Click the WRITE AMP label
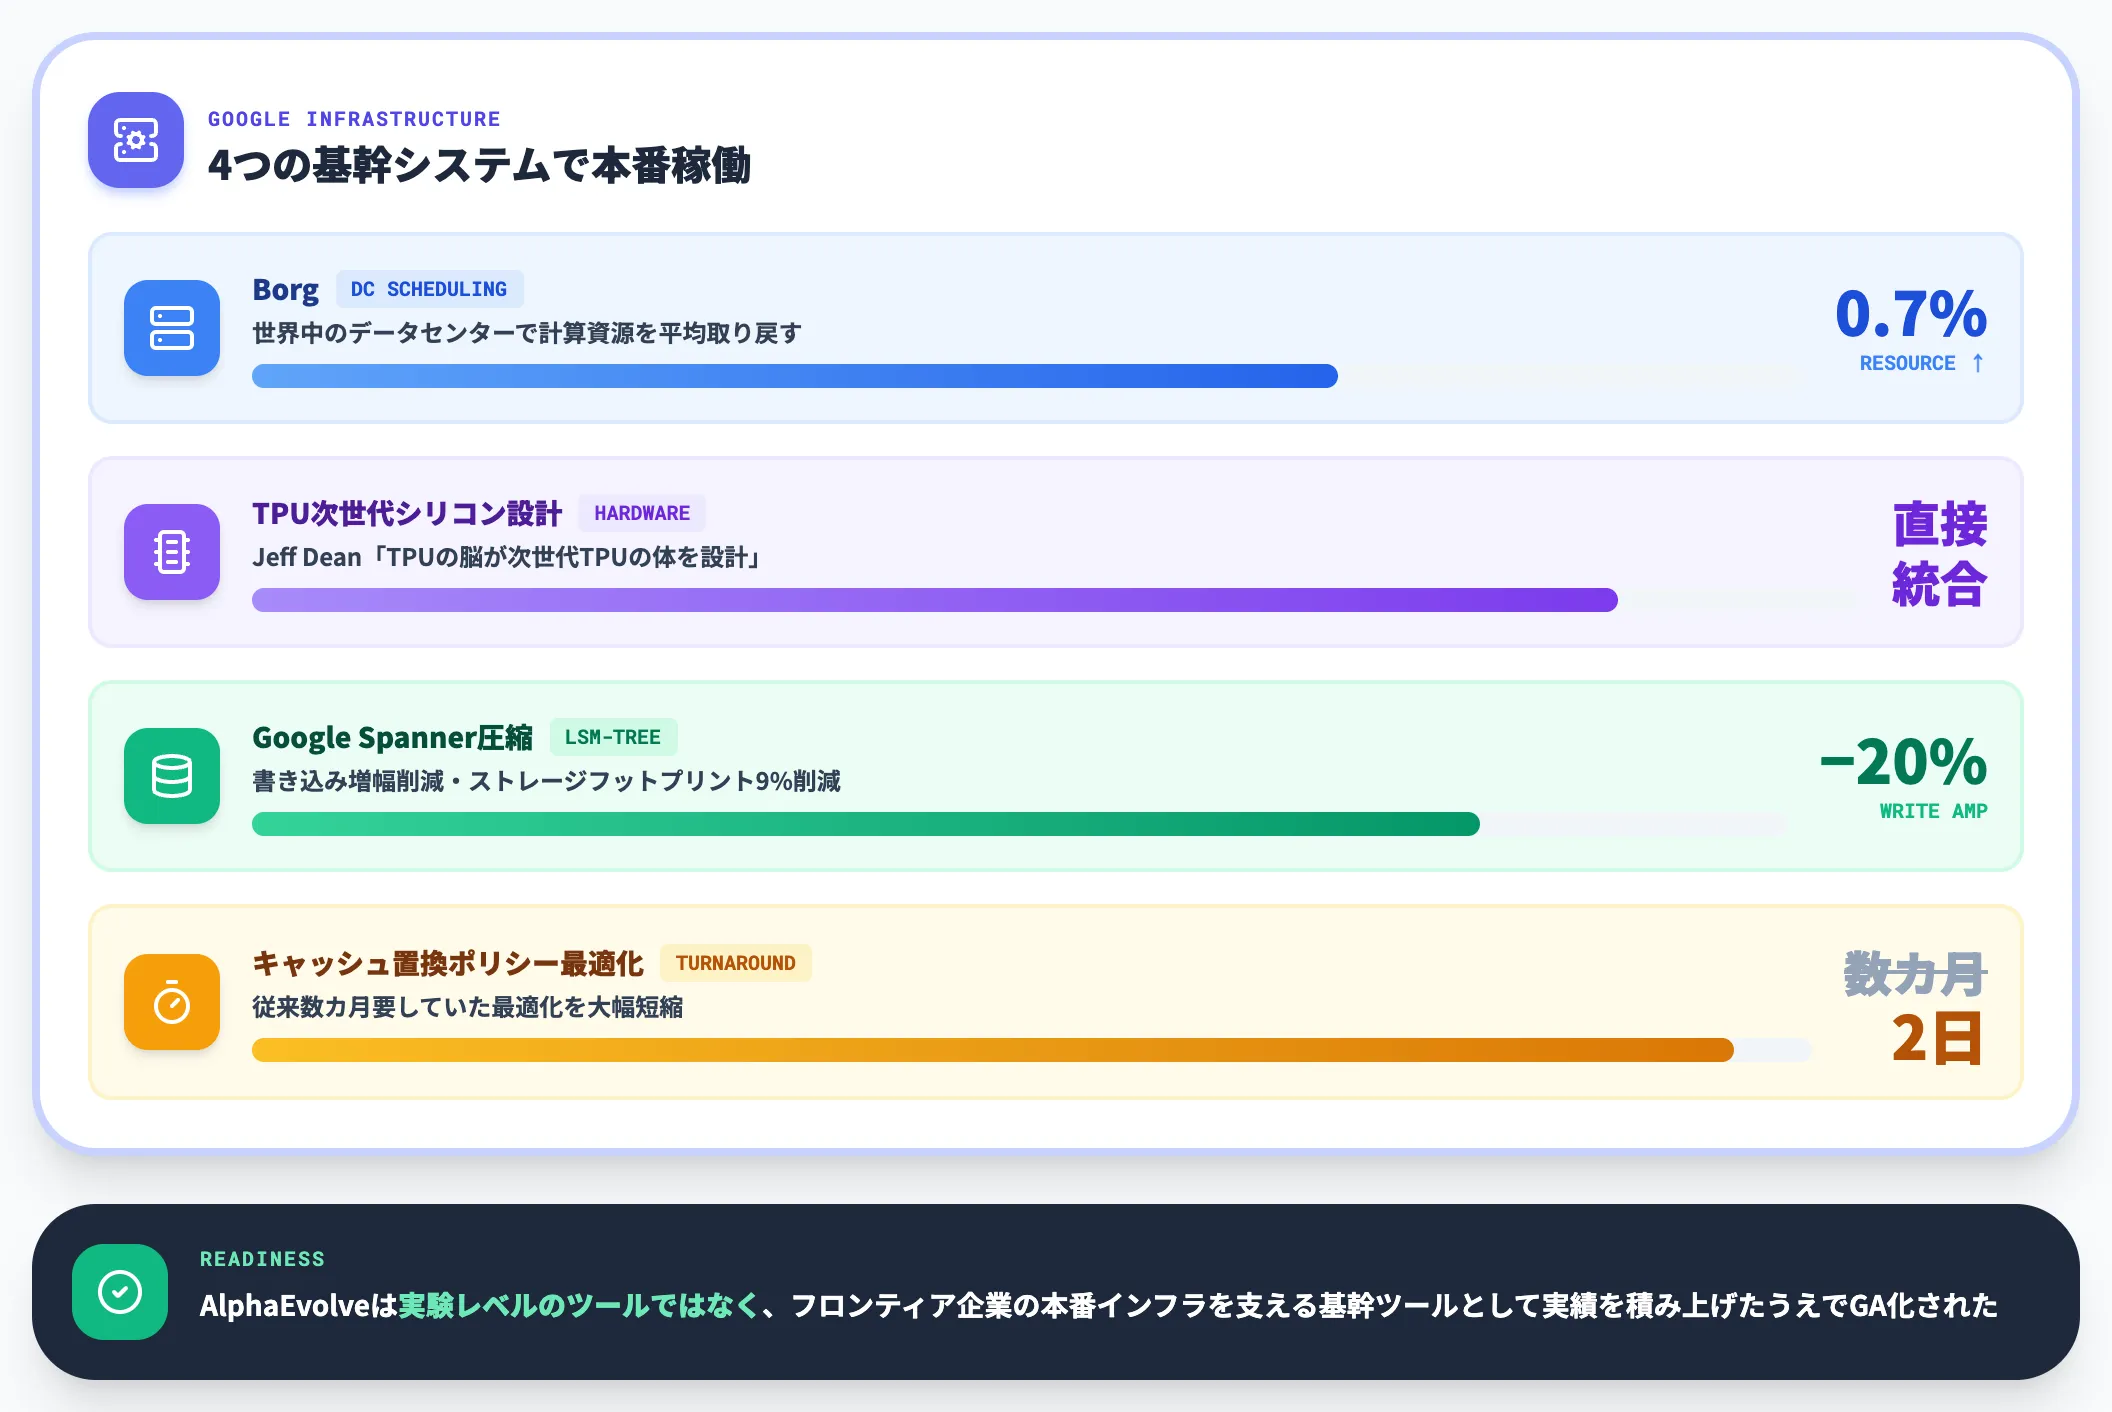The image size is (2112, 1412). pos(1933,811)
